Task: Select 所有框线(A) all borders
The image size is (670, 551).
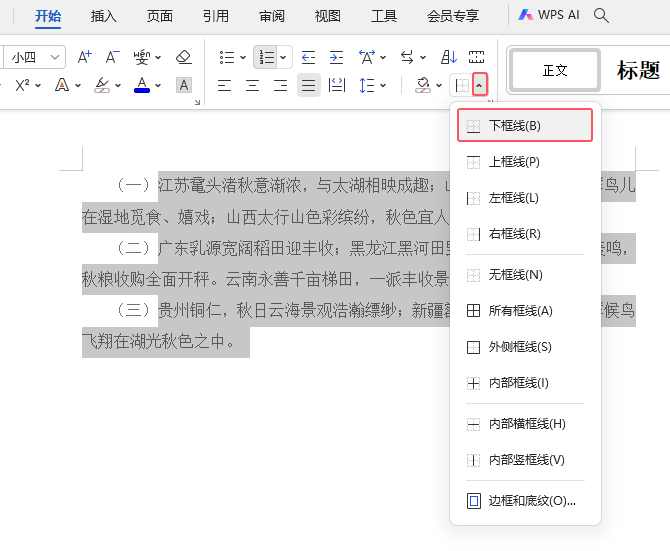Action: pyautogui.click(x=525, y=311)
